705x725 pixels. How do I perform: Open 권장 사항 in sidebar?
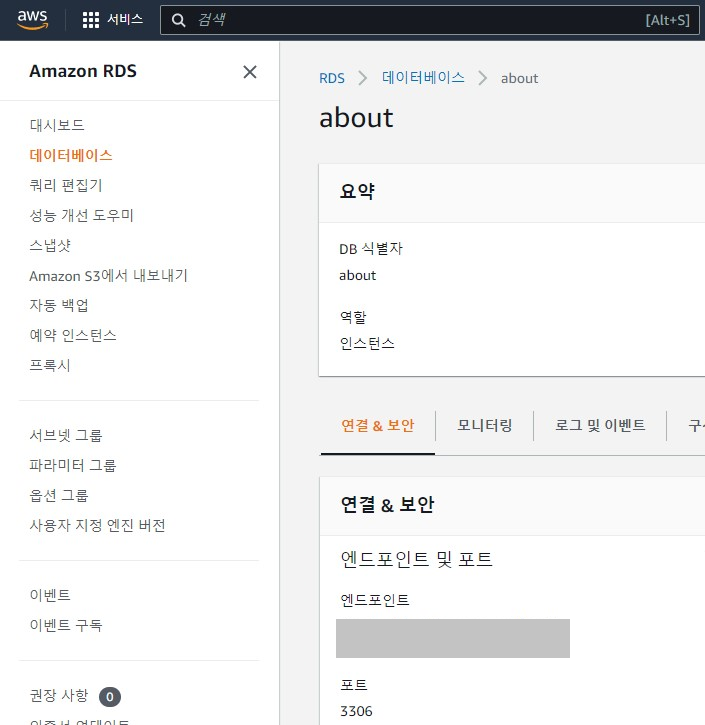coord(59,695)
